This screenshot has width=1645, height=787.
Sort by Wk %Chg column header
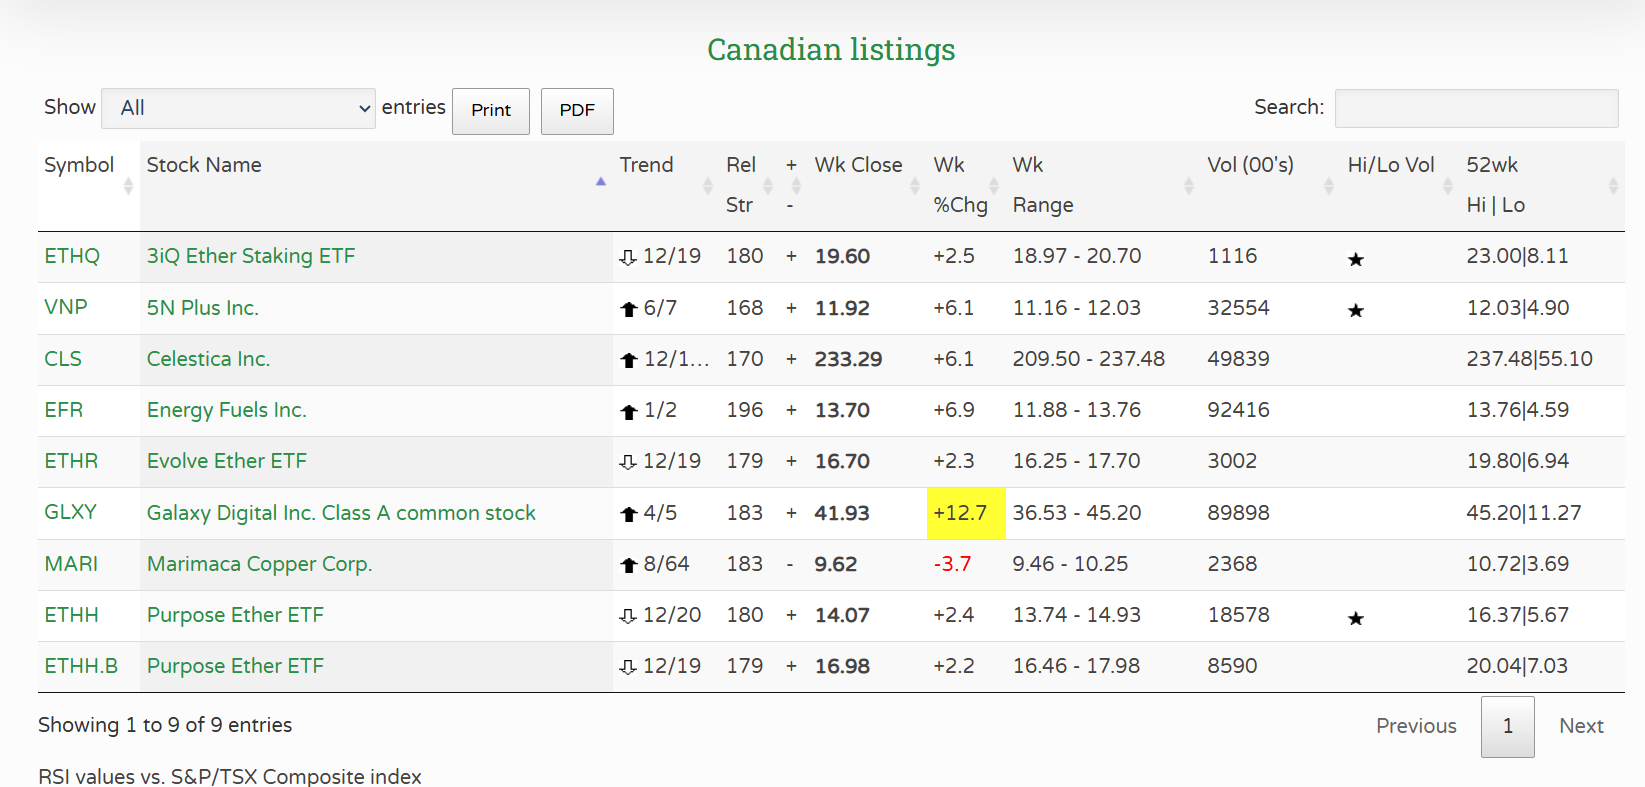pyautogui.click(x=966, y=186)
